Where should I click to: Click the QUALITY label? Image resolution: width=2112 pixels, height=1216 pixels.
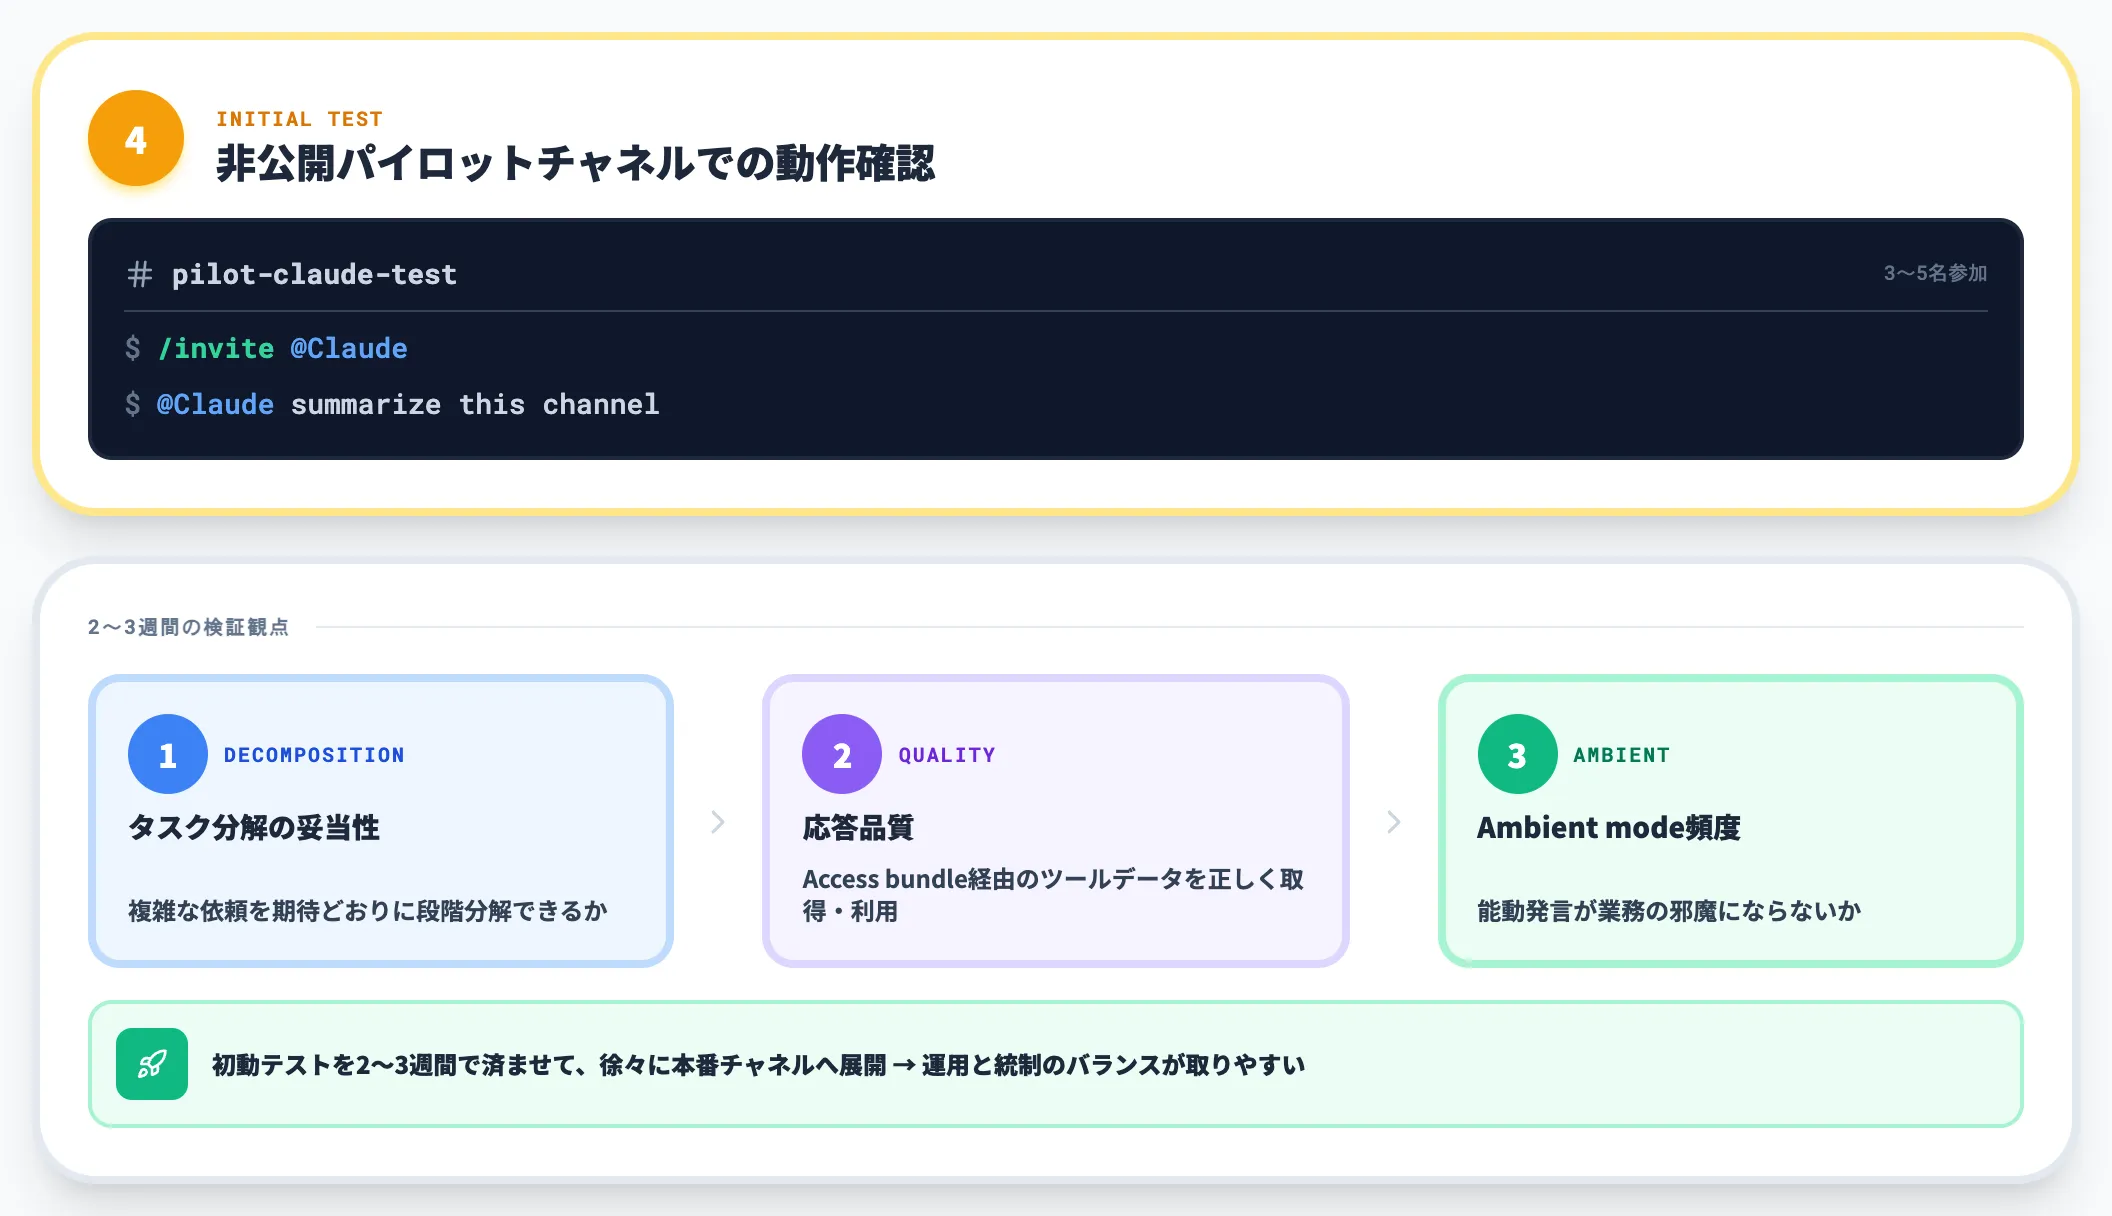947,755
